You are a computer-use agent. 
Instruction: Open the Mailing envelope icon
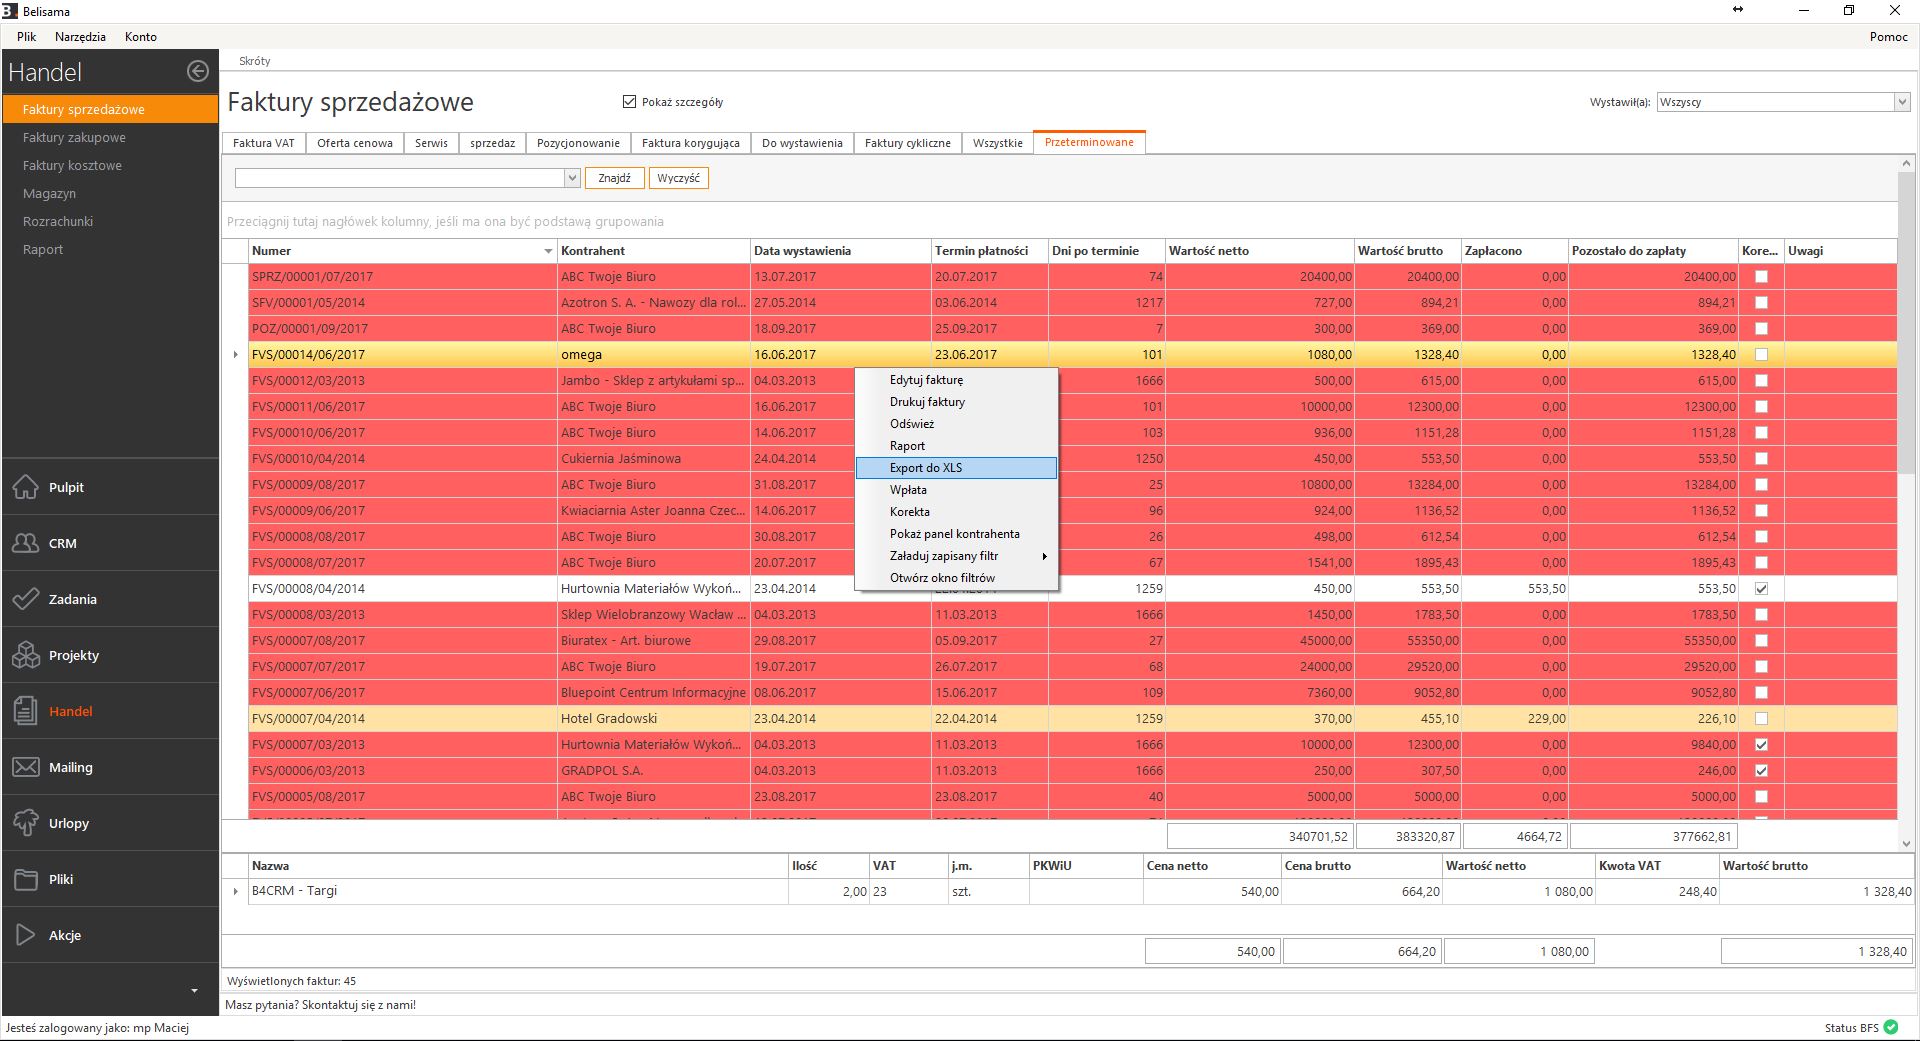[x=26, y=767]
